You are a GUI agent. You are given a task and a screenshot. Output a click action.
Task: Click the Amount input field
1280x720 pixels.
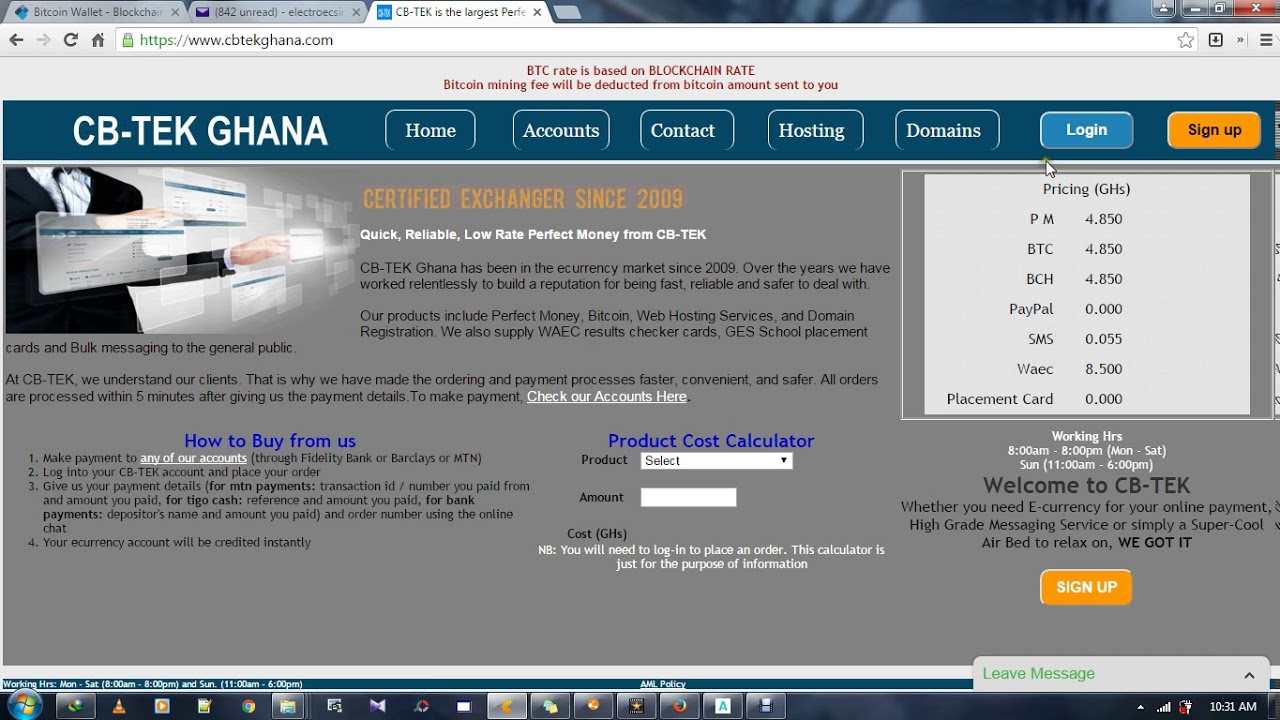coord(688,497)
